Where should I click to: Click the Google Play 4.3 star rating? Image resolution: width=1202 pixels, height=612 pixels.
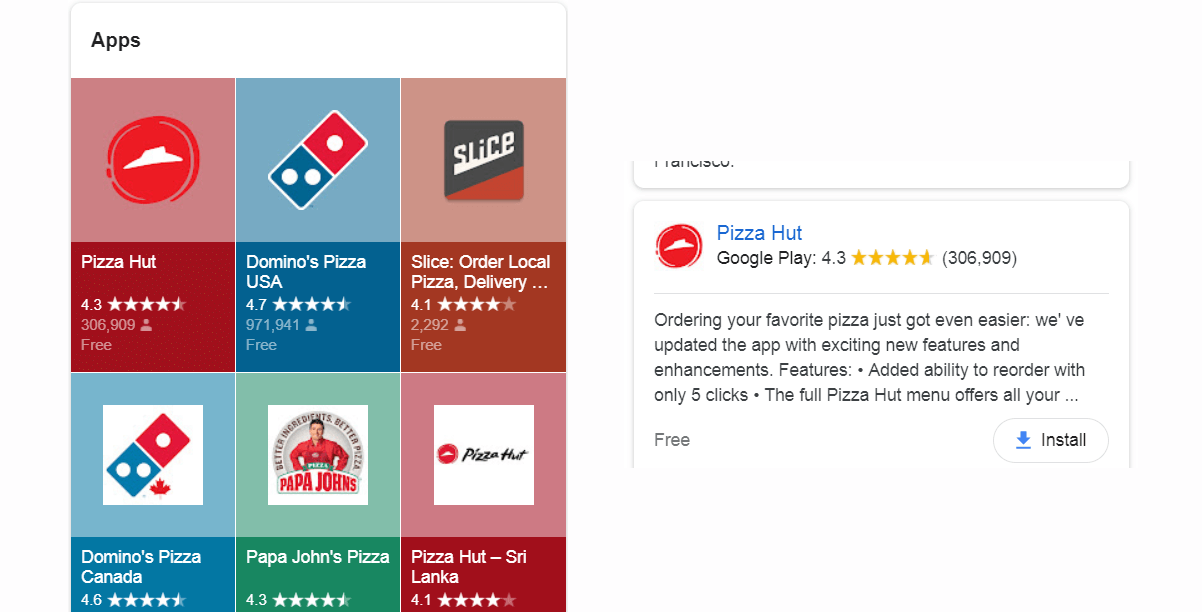click(825, 258)
